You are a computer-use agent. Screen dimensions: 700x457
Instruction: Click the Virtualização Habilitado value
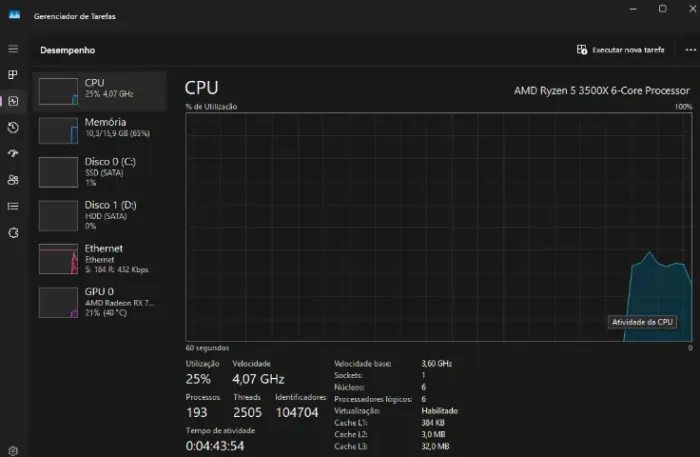coord(439,411)
